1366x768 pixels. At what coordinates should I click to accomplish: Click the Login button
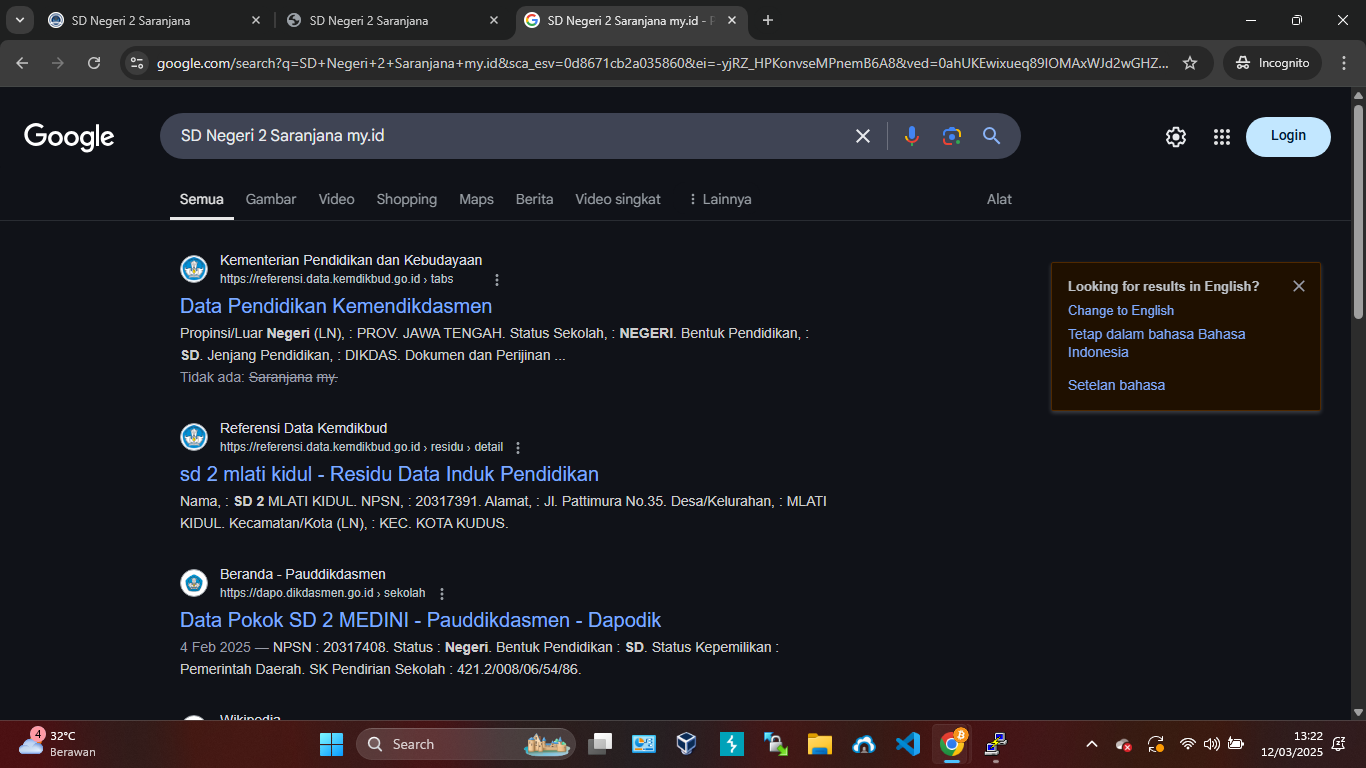[1288, 137]
